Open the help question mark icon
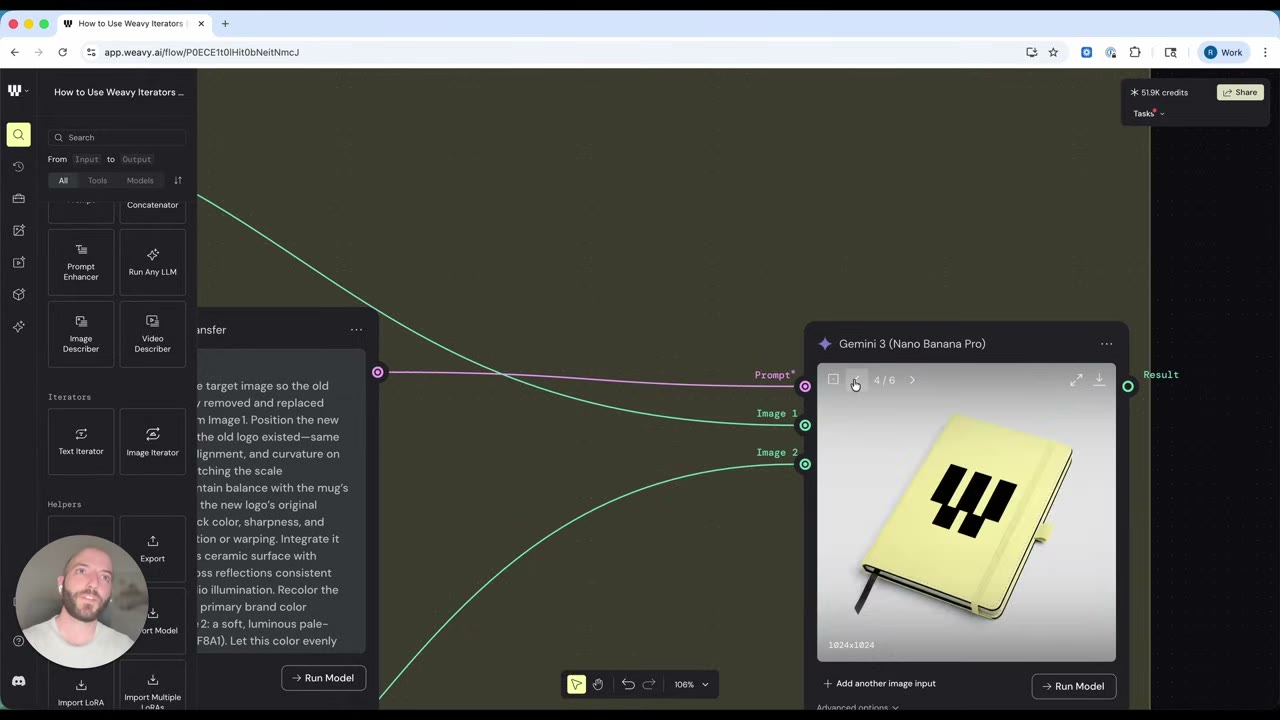1280x720 pixels. click(18, 641)
